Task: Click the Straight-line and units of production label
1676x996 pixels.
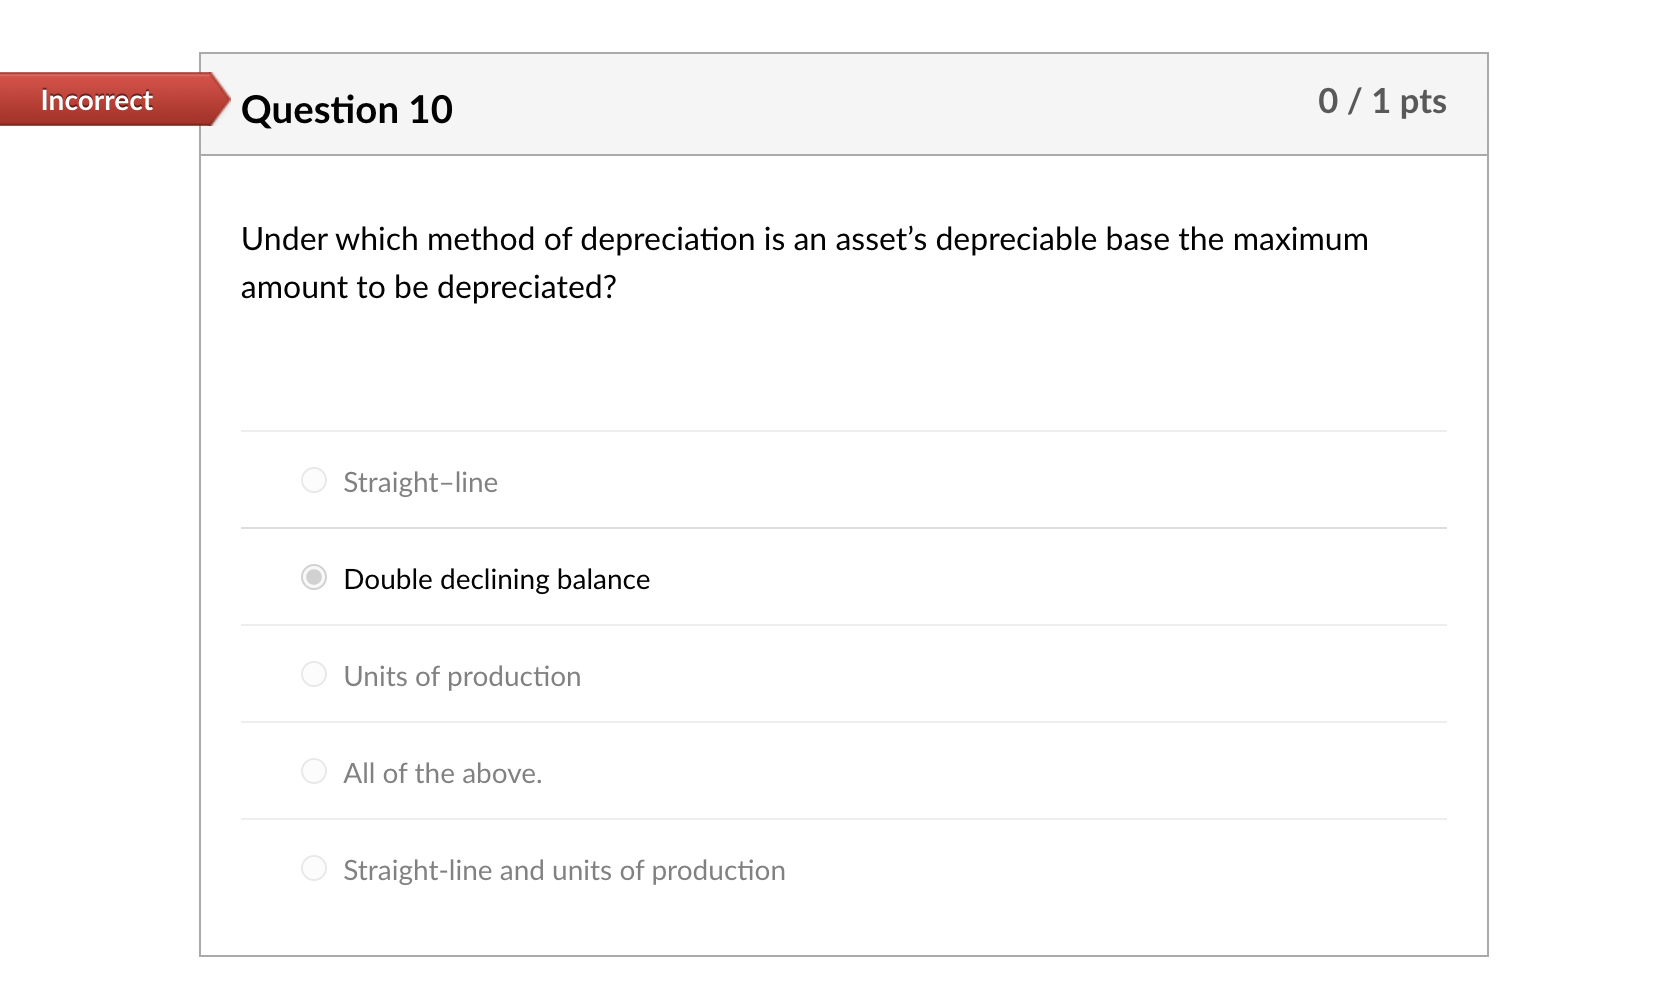Action: [x=563, y=870]
